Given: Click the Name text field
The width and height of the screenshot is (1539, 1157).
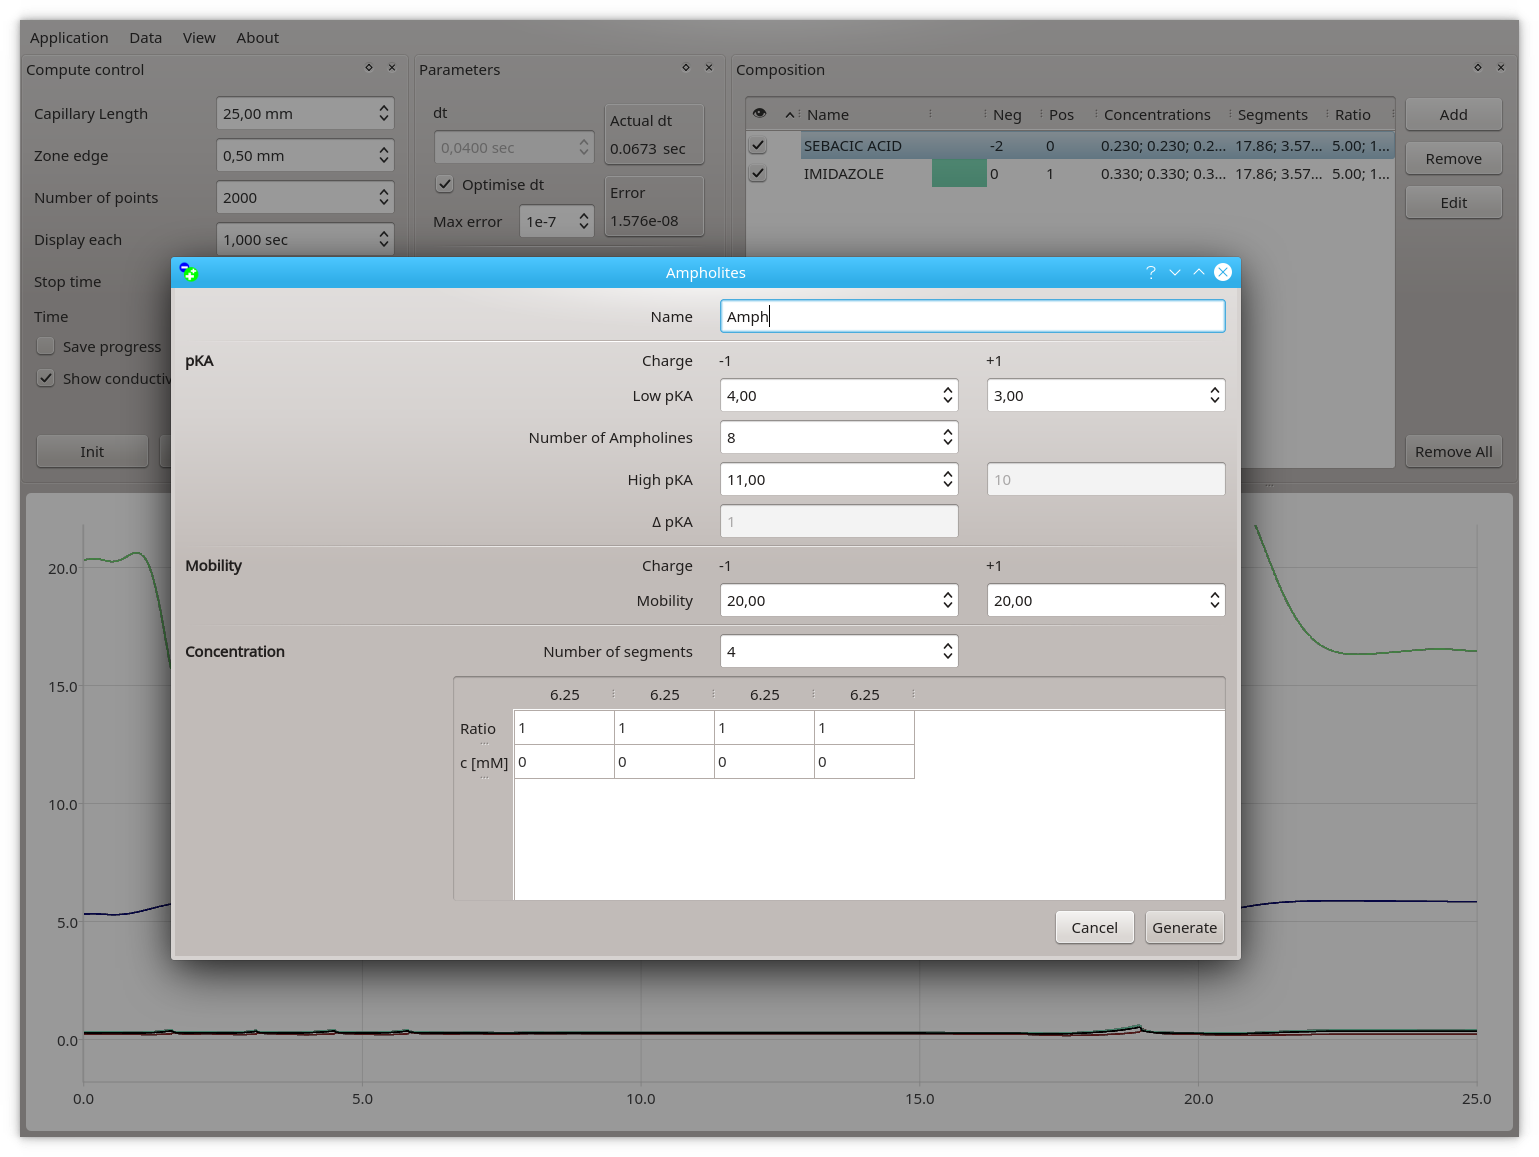Looking at the screenshot, I should point(972,316).
